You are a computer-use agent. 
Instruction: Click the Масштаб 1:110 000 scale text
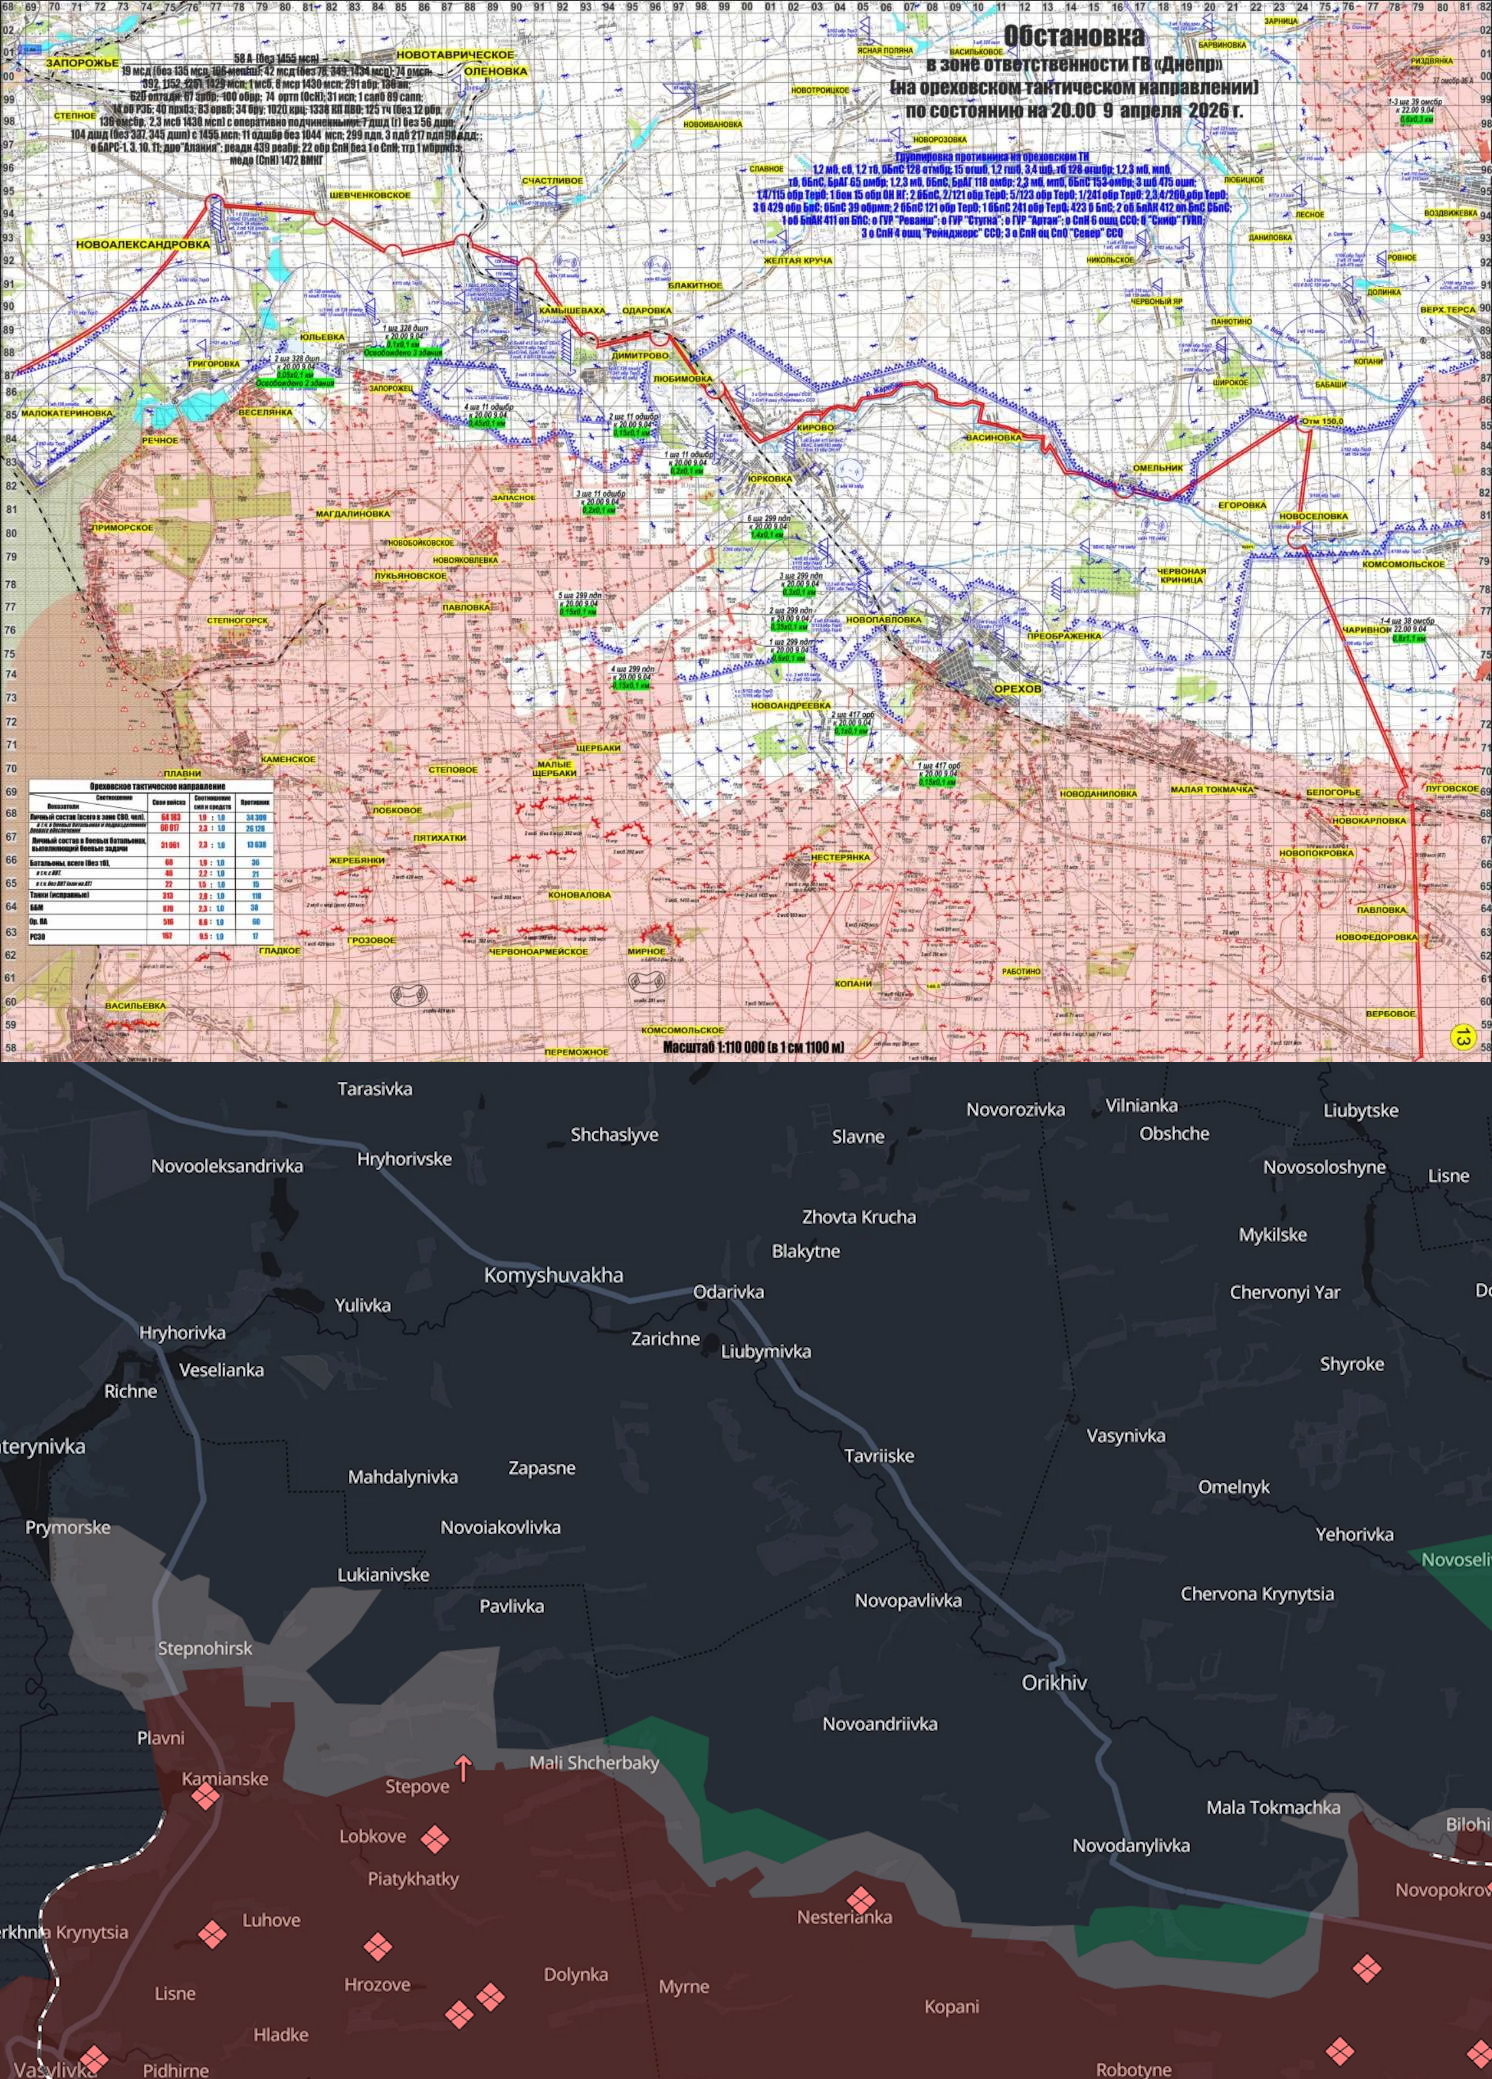[x=753, y=1047]
